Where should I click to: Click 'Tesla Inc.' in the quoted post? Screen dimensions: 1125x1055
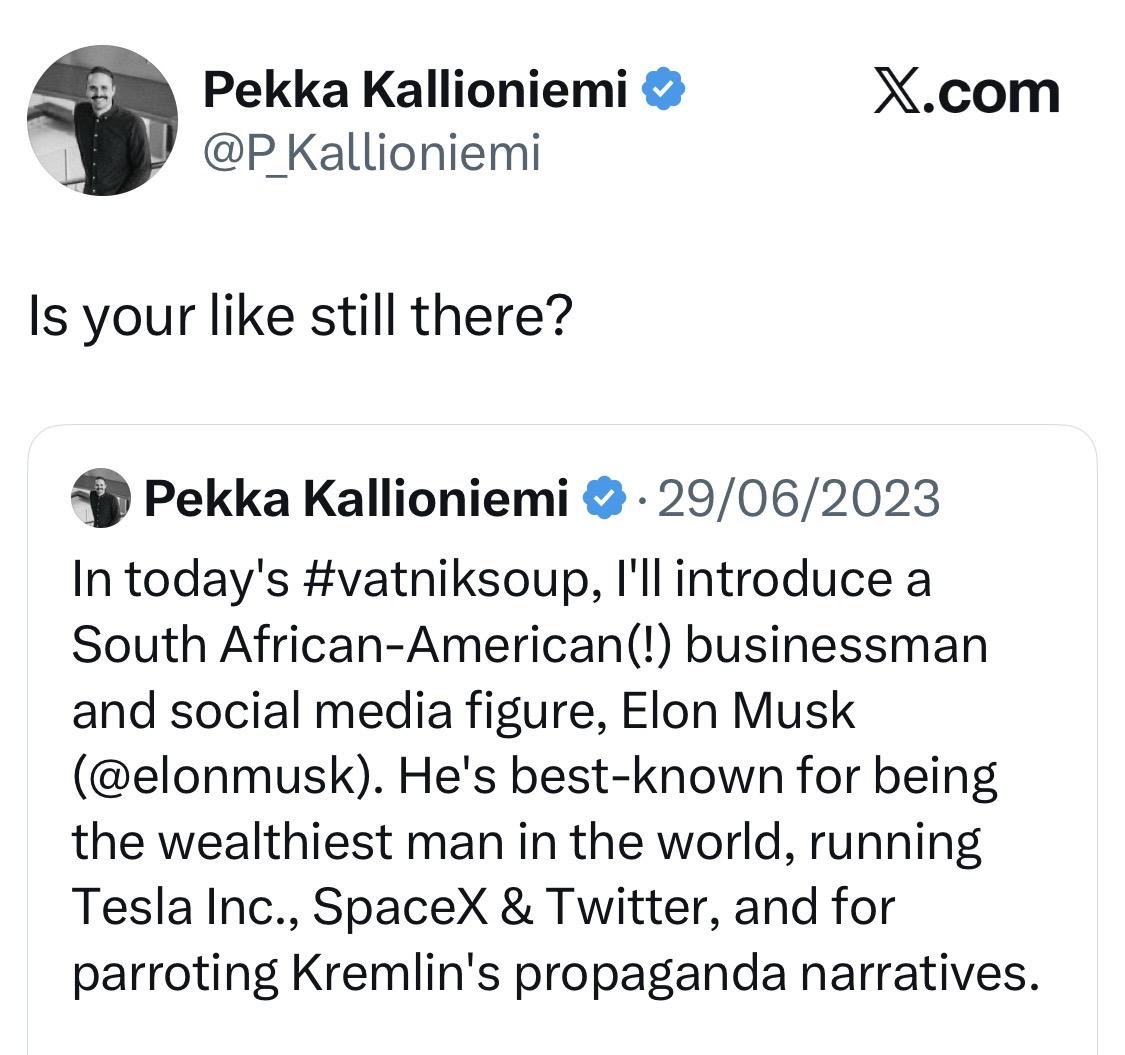pos(186,907)
